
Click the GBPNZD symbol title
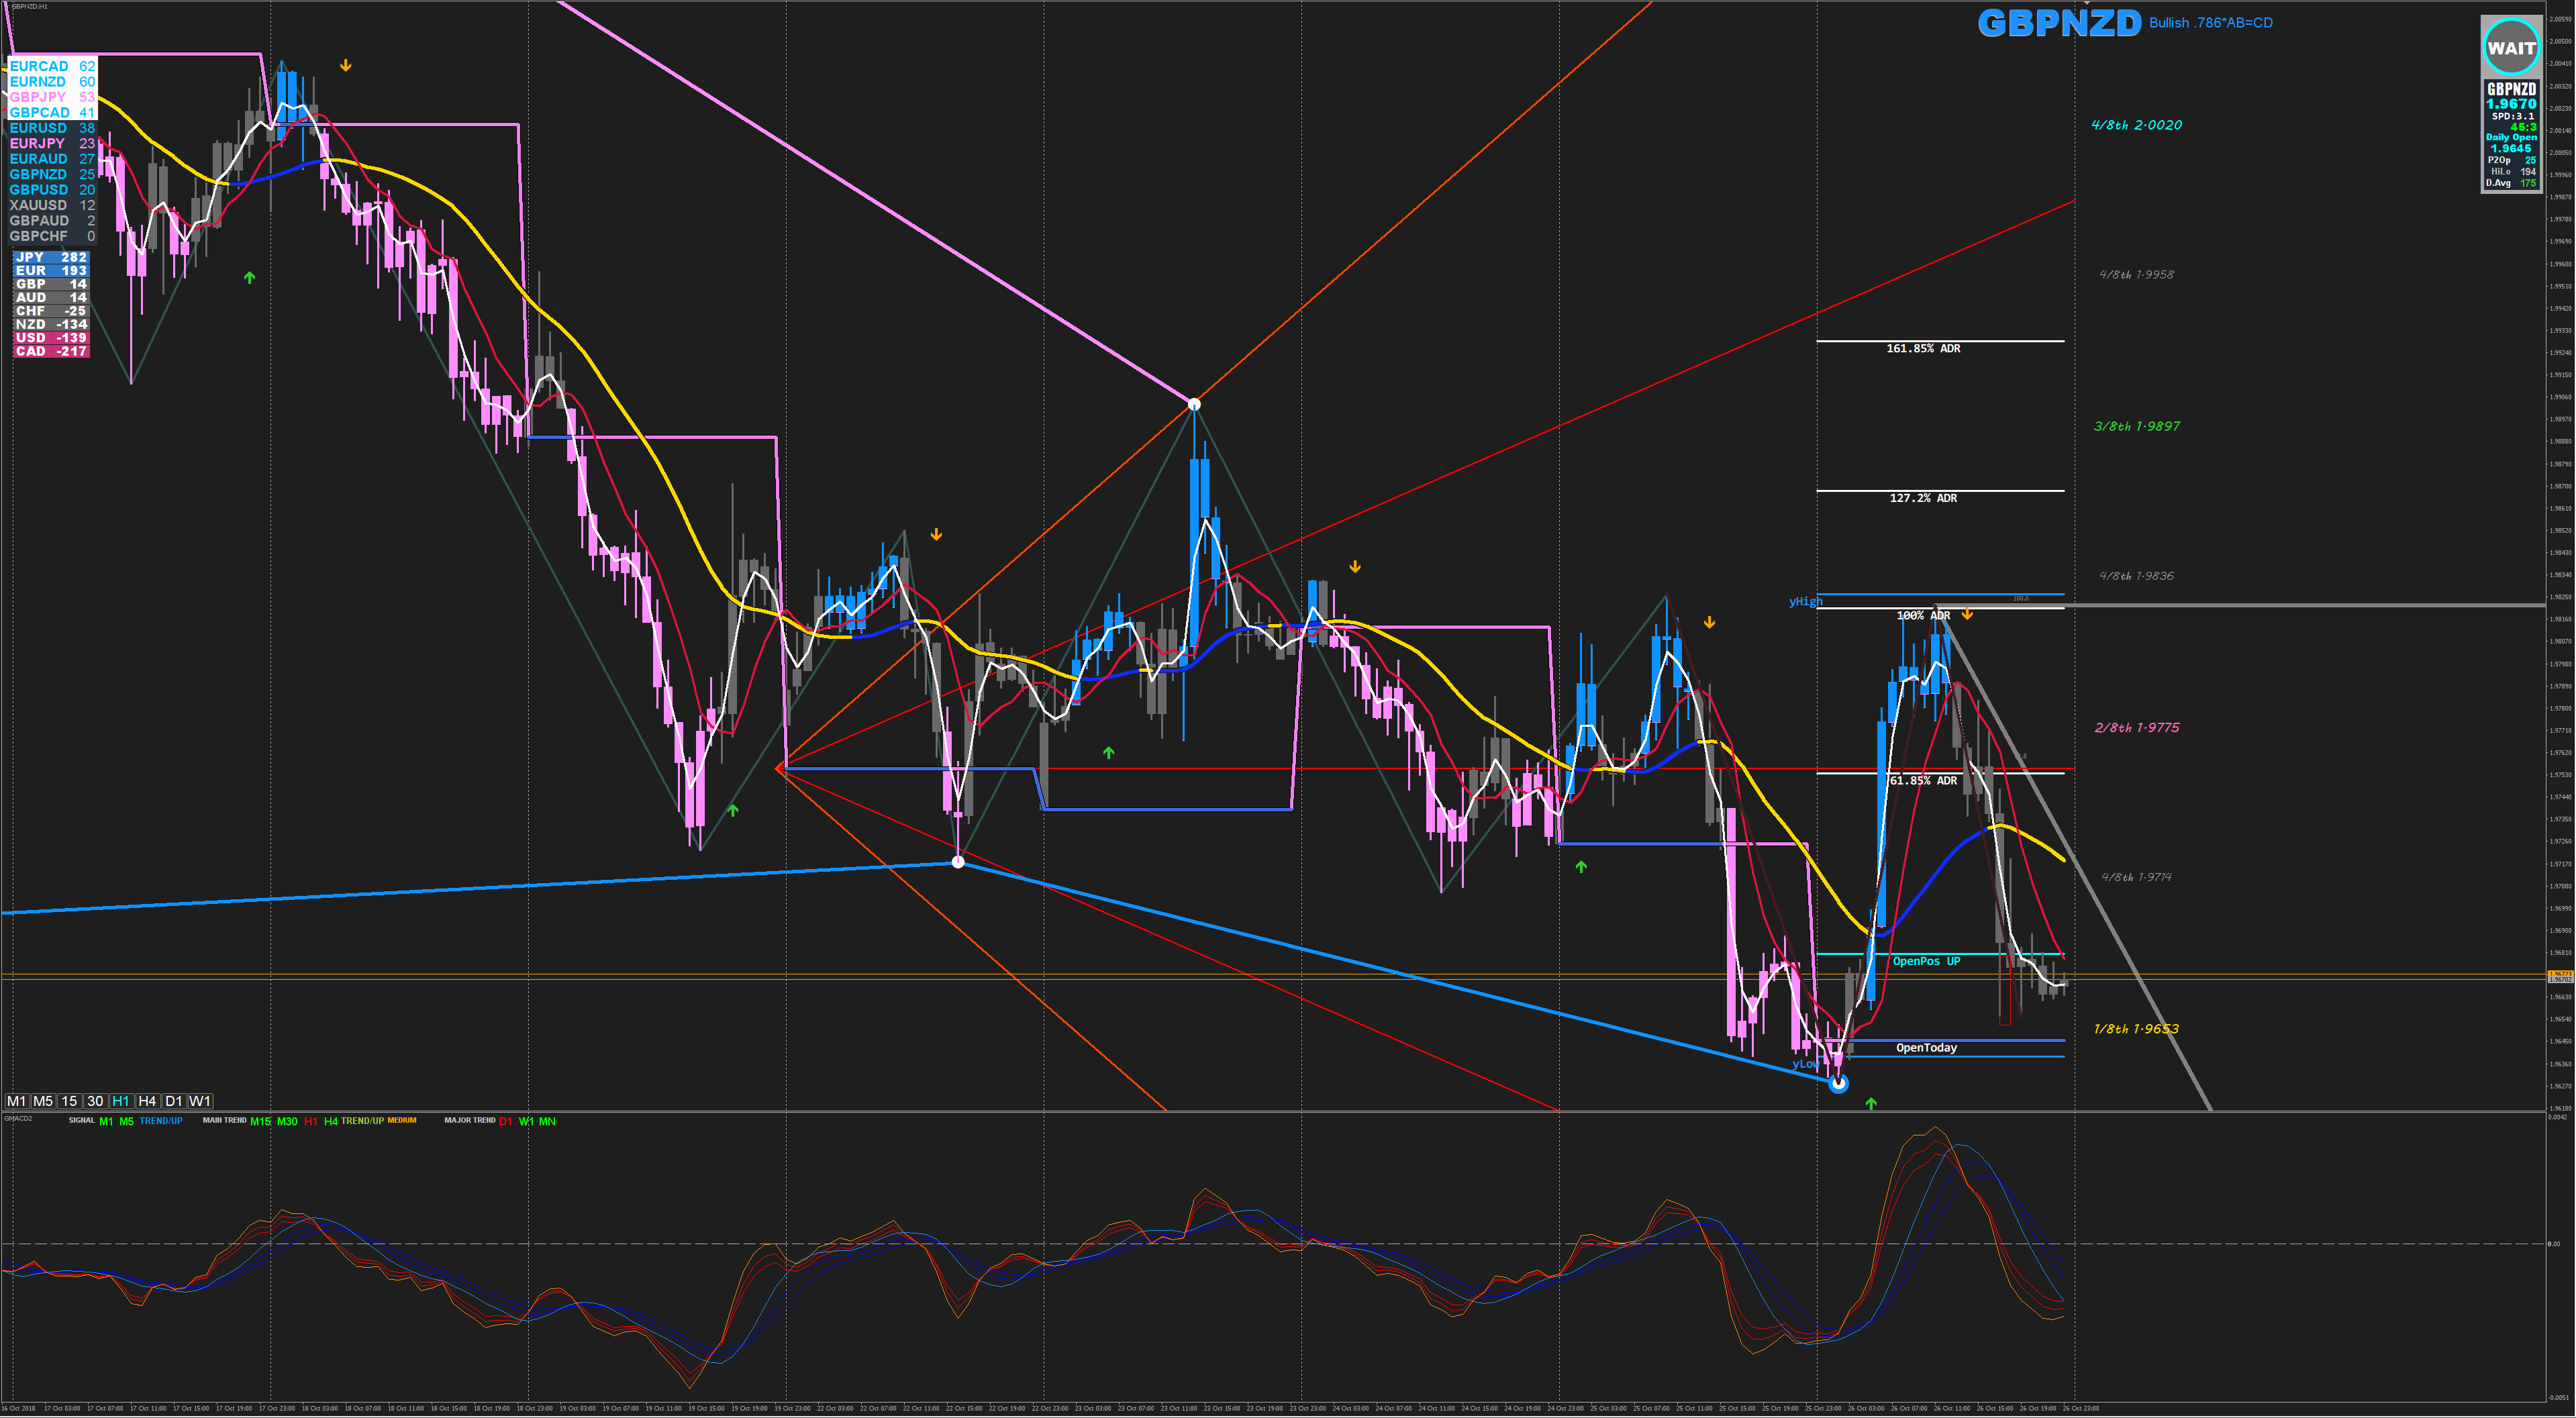point(2059,23)
